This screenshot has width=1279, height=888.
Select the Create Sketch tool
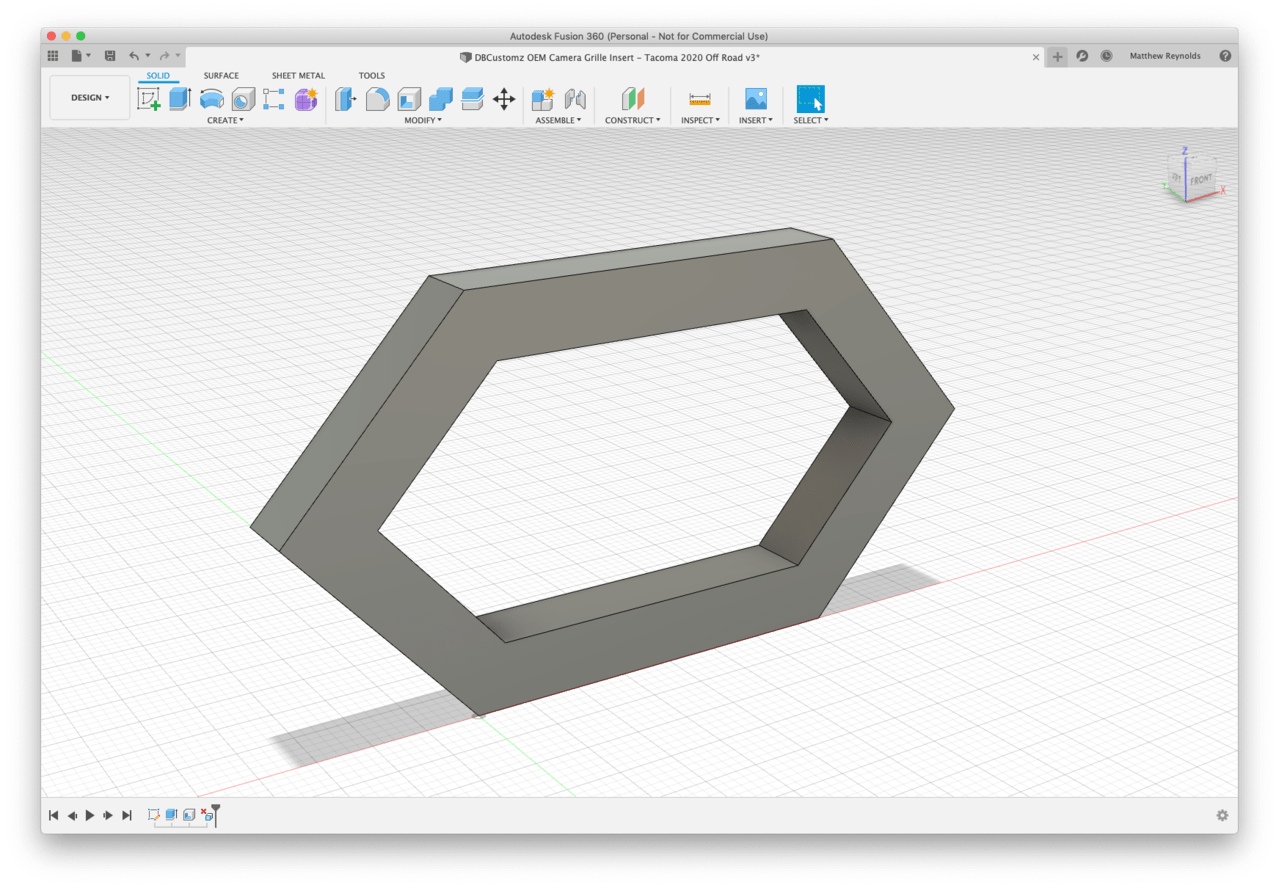click(x=149, y=99)
